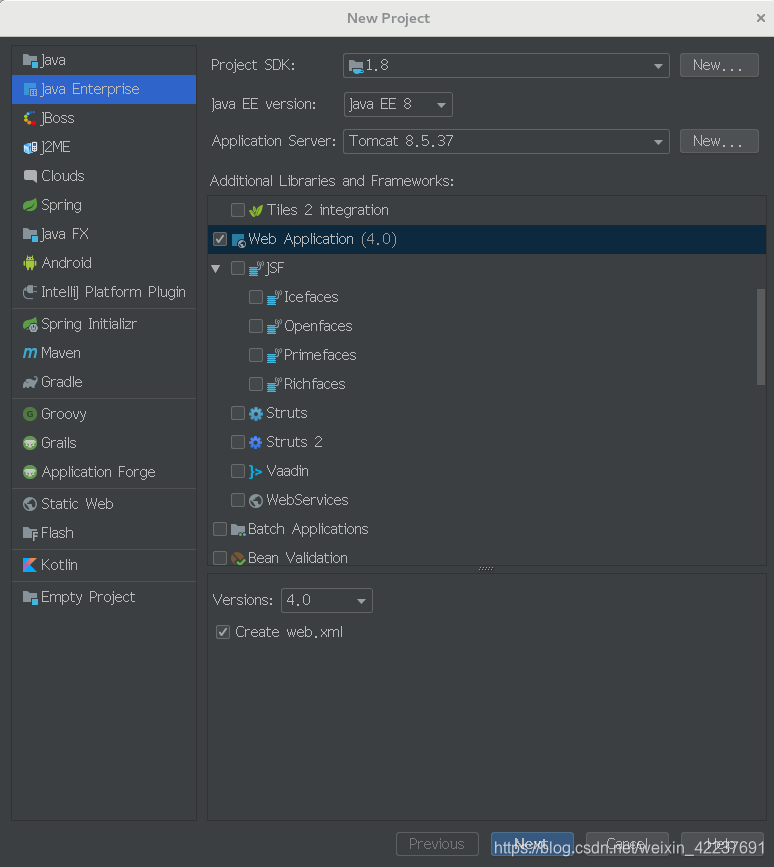Open the Project SDK dropdown
774x867 pixels.
(x=506, y=66)
